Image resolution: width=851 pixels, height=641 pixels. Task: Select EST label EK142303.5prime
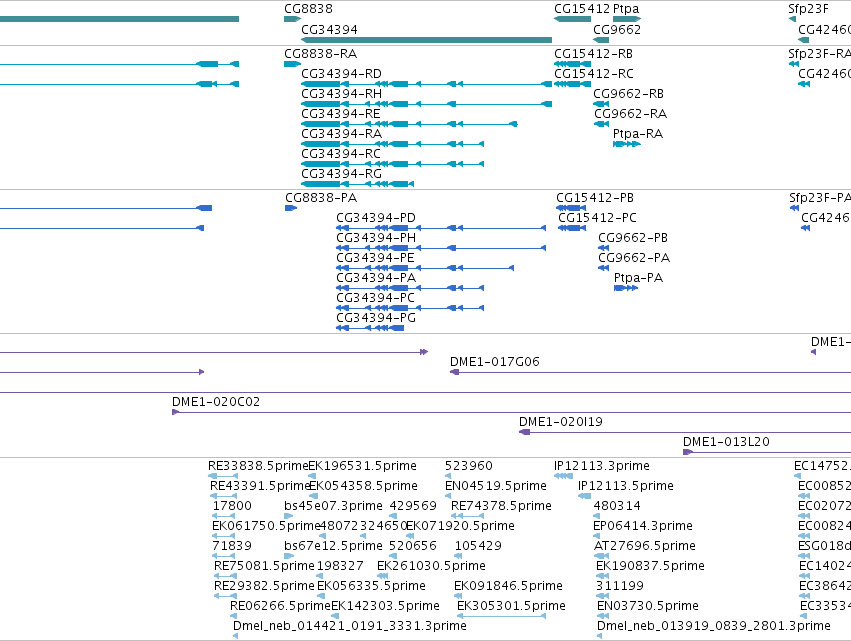click(x=385, y=607)
